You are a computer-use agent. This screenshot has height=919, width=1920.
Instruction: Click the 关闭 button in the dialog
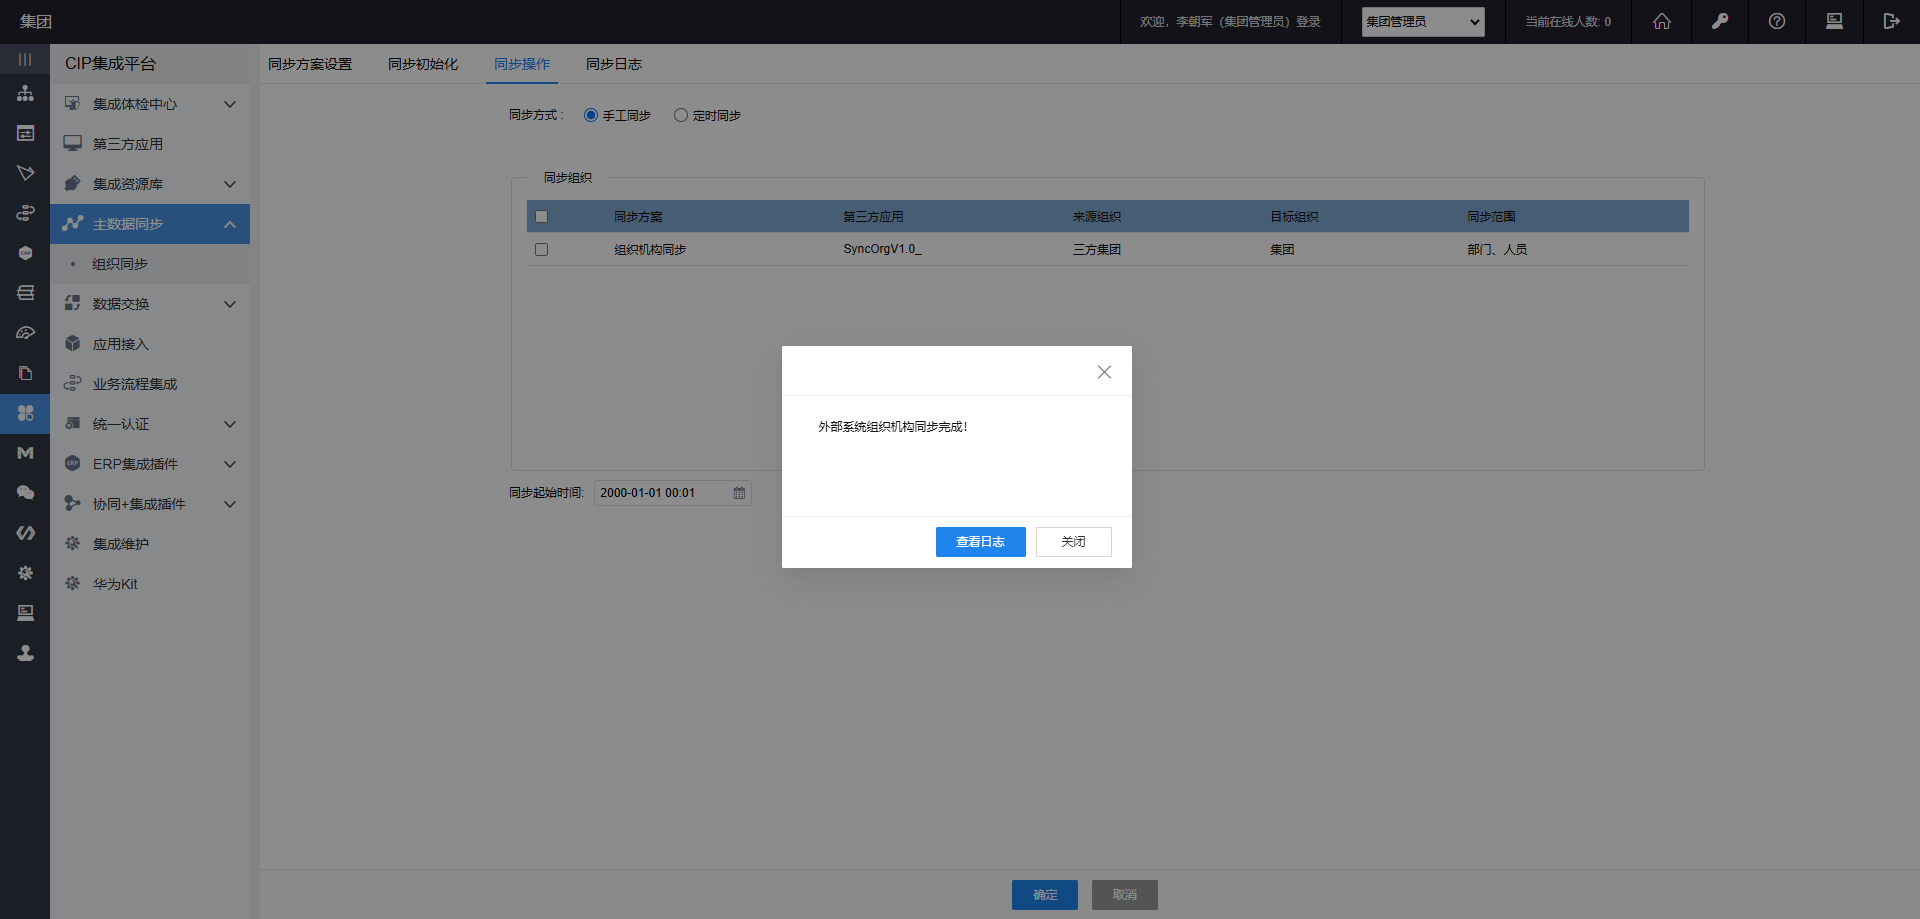coord(1073,542)
